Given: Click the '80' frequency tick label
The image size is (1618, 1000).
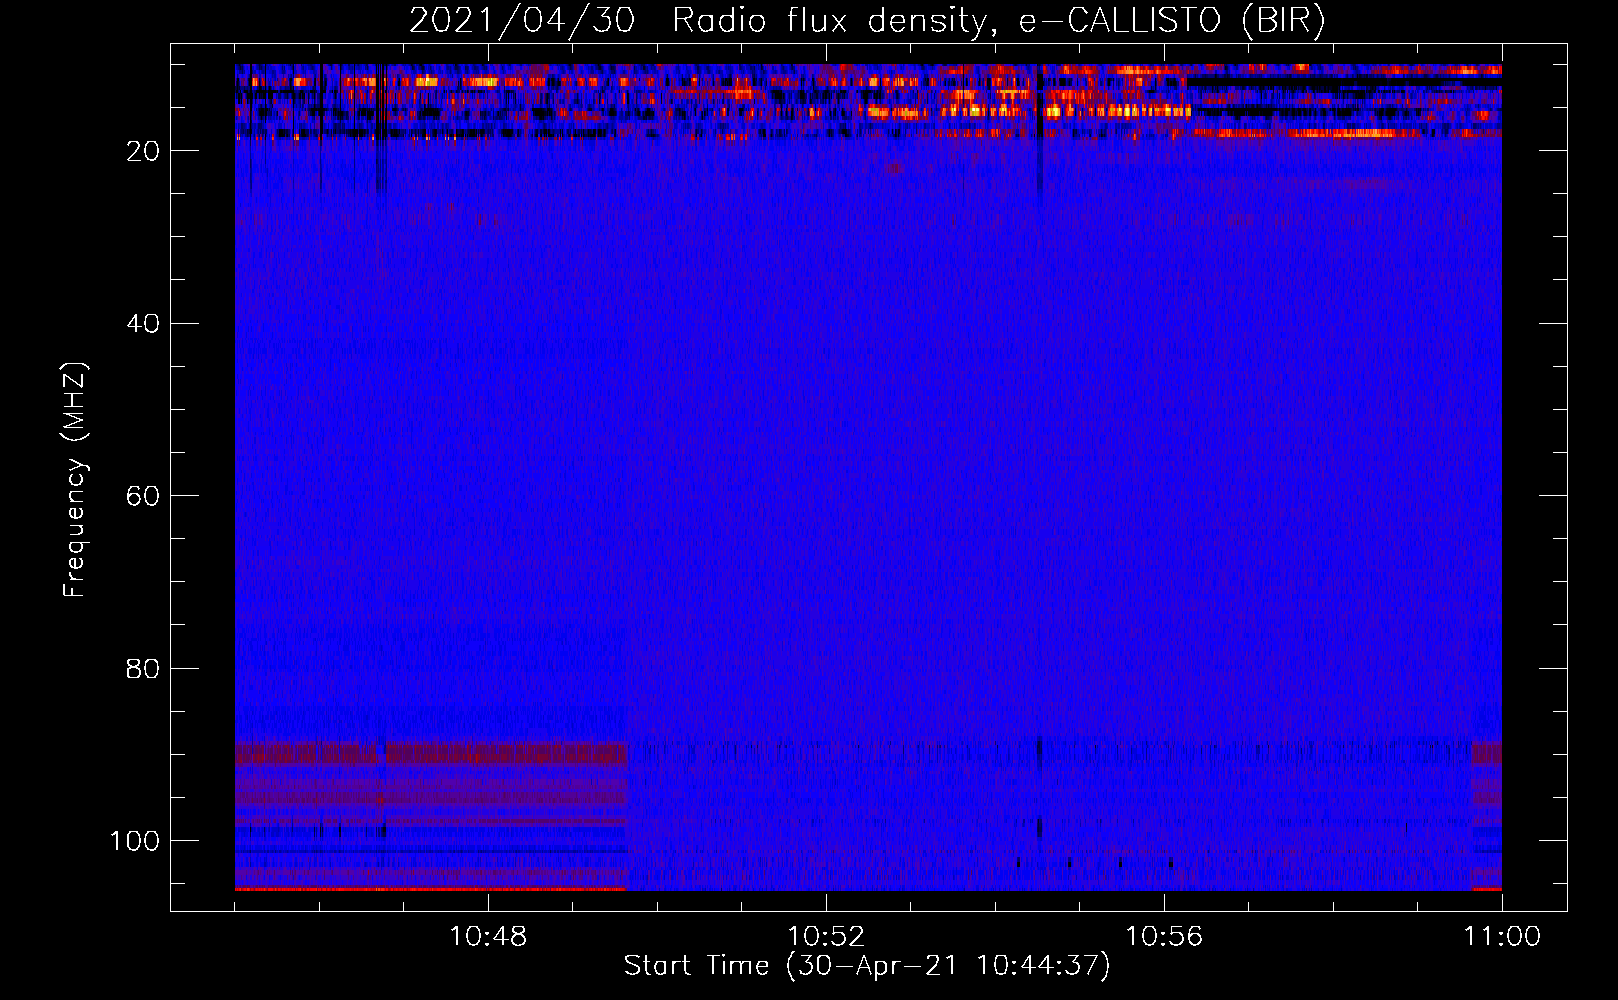Looking at the screenshot, I should click(143, 668).
